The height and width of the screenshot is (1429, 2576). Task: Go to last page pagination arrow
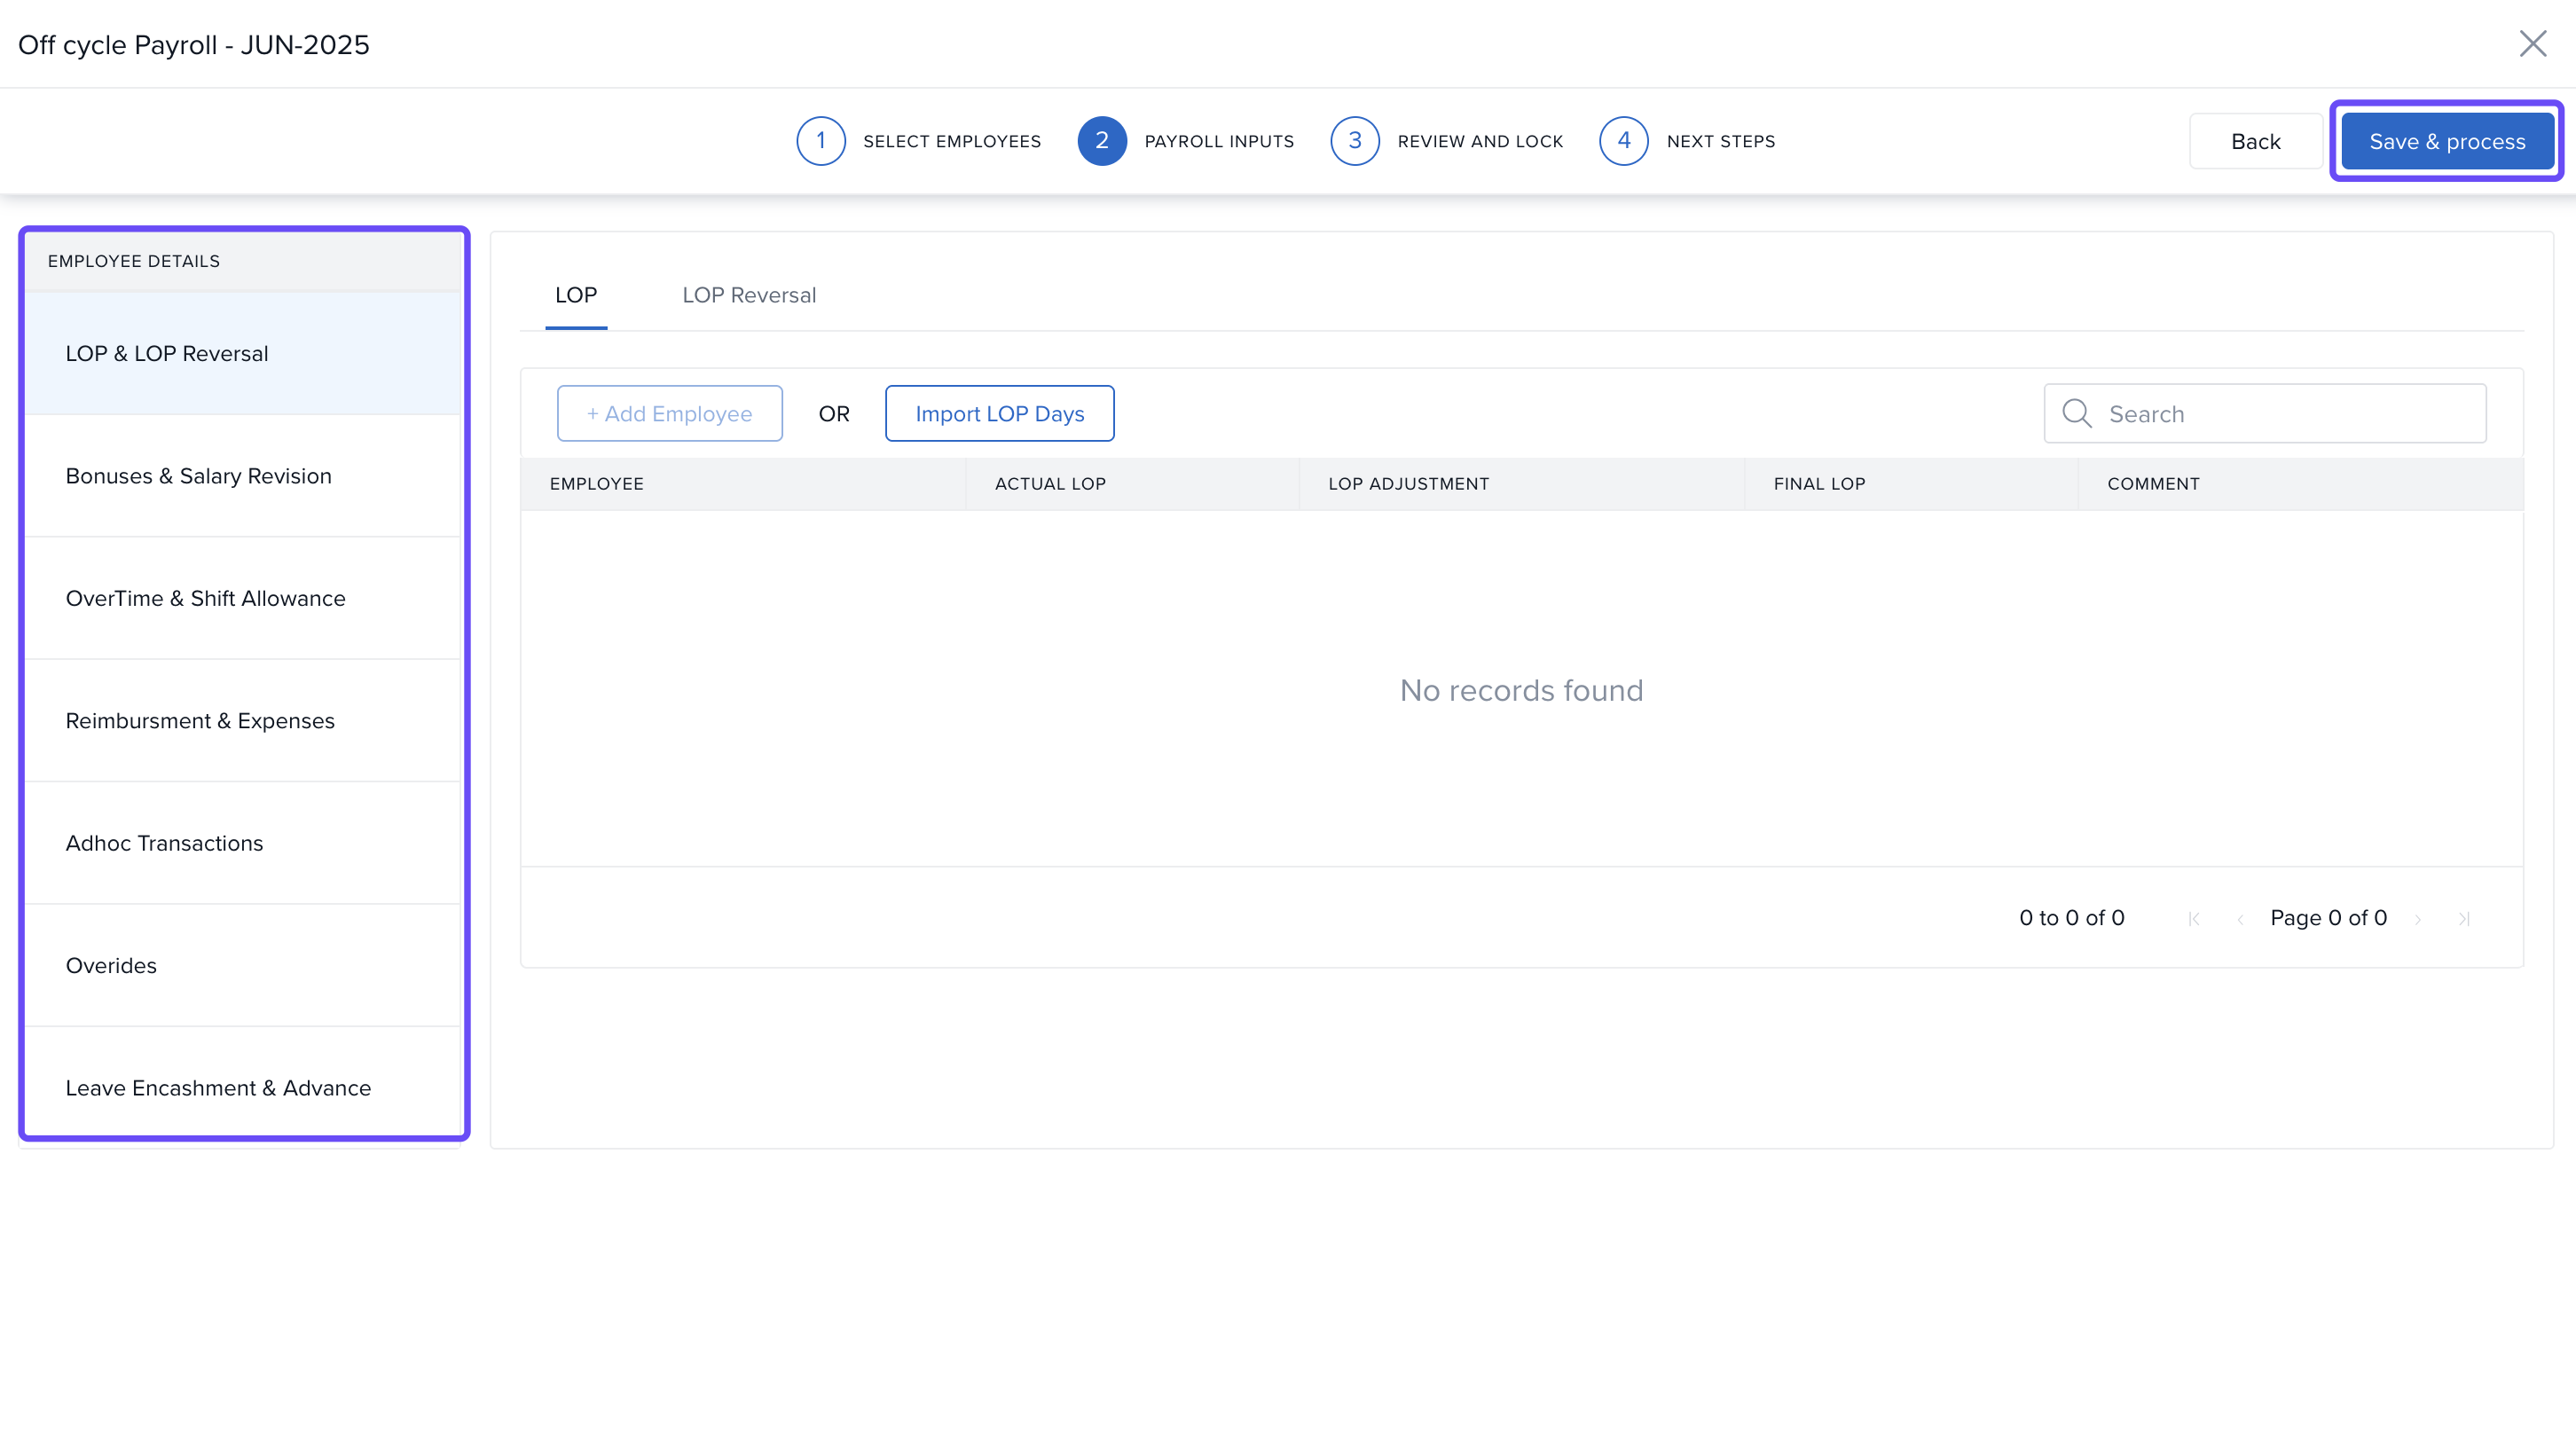(x=2464, y=919)
